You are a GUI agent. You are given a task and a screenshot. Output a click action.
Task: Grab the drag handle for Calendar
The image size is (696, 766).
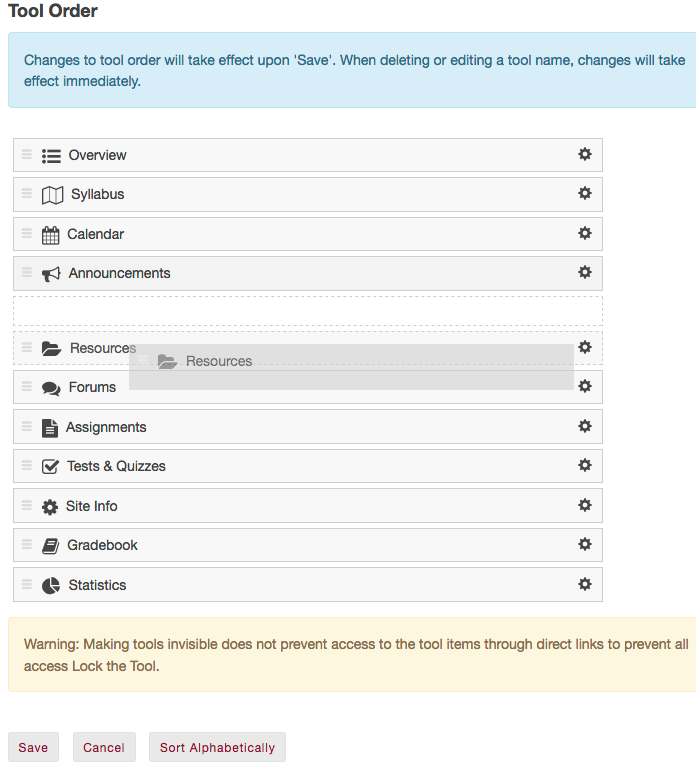[x=27, y=234]
